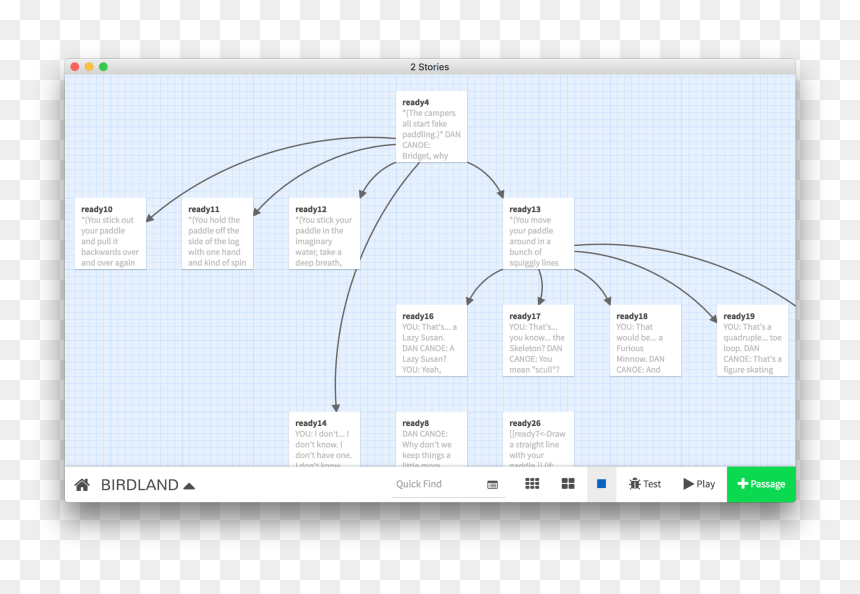Show full passage view with blue square
The height and width of the screenshot is (594, 860).
pos(602,484)
